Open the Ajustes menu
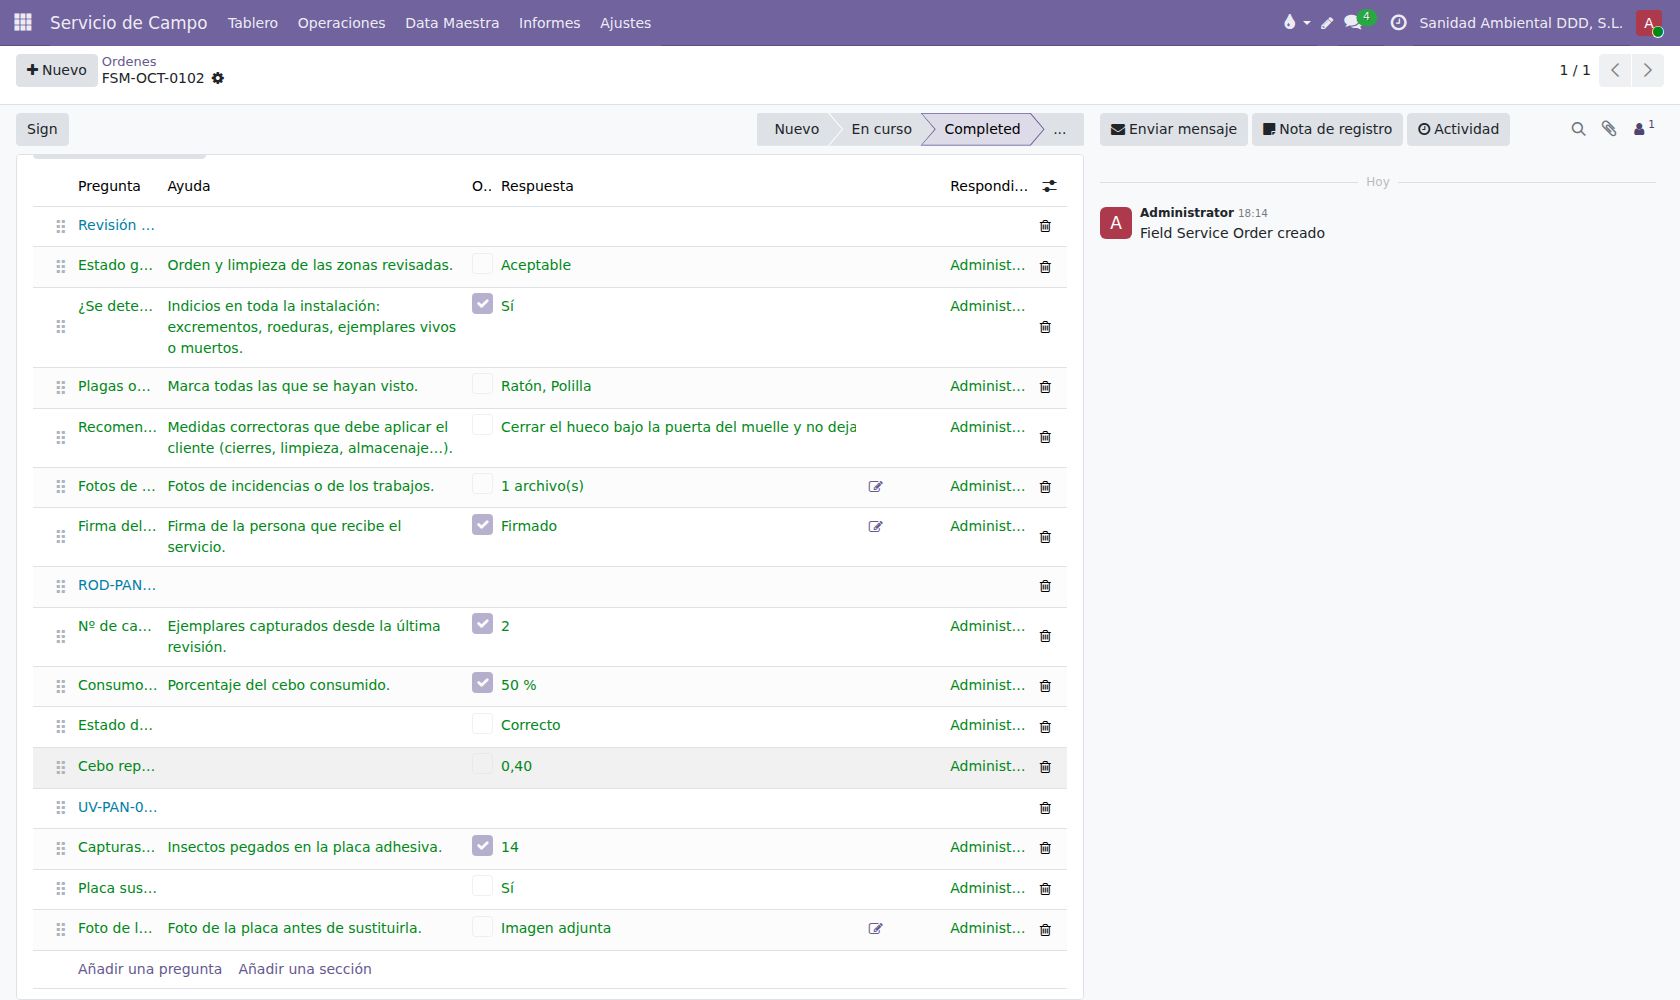The image size is (1680, 1000). [625, 23]
